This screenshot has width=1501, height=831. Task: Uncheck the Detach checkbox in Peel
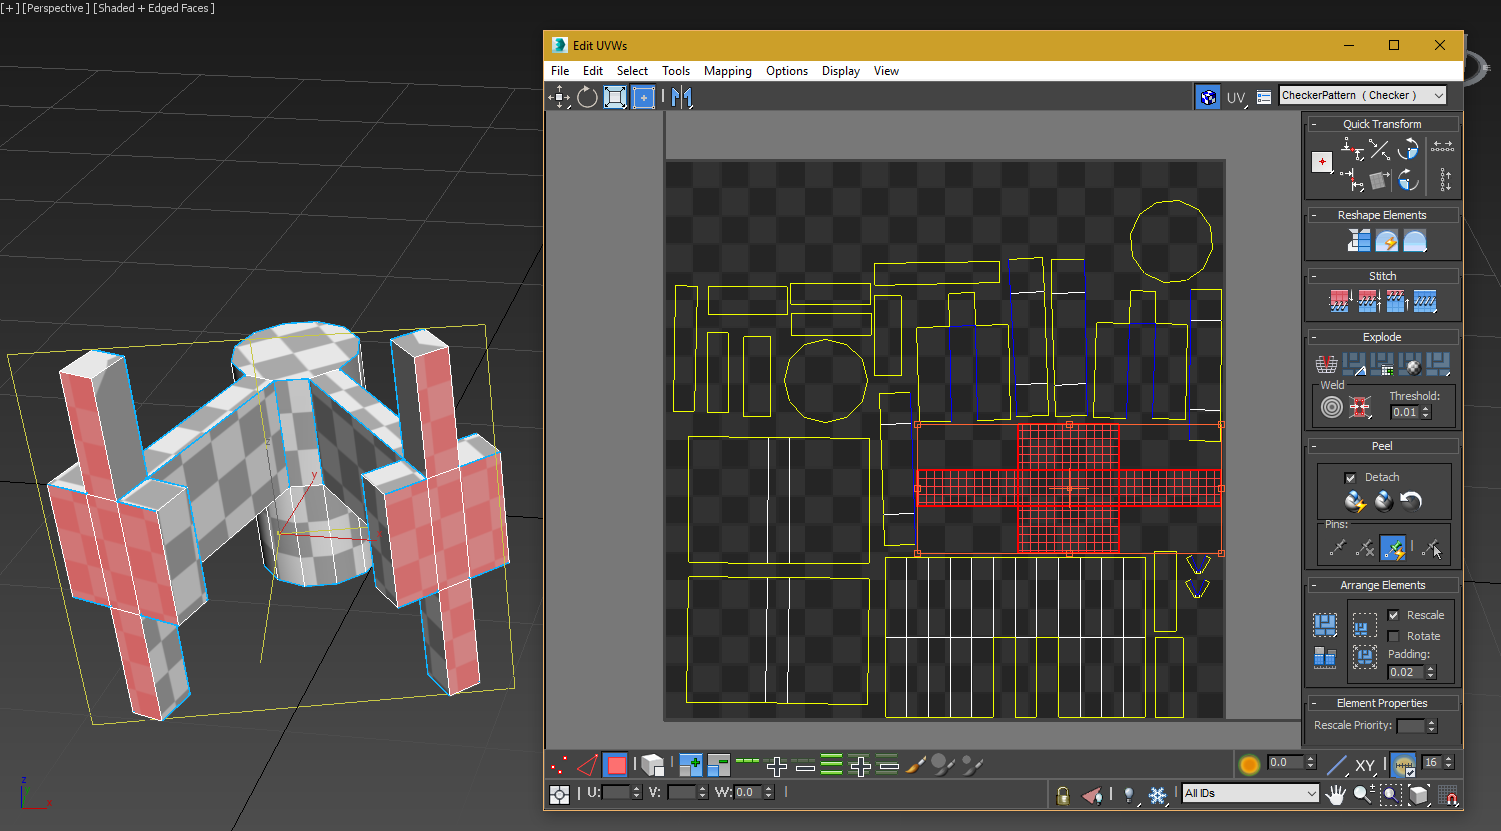(x=1350, y=478)
